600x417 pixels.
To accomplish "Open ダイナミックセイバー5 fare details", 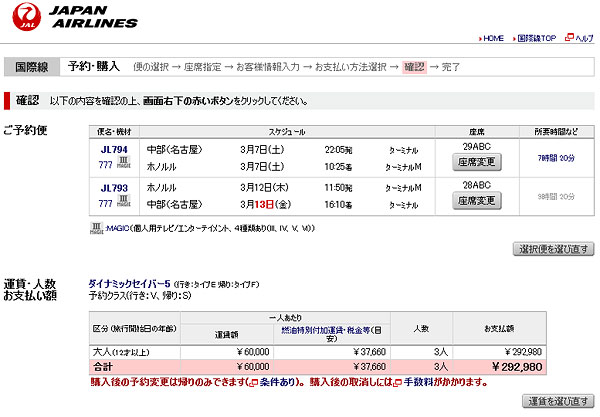I will point(130,284).
